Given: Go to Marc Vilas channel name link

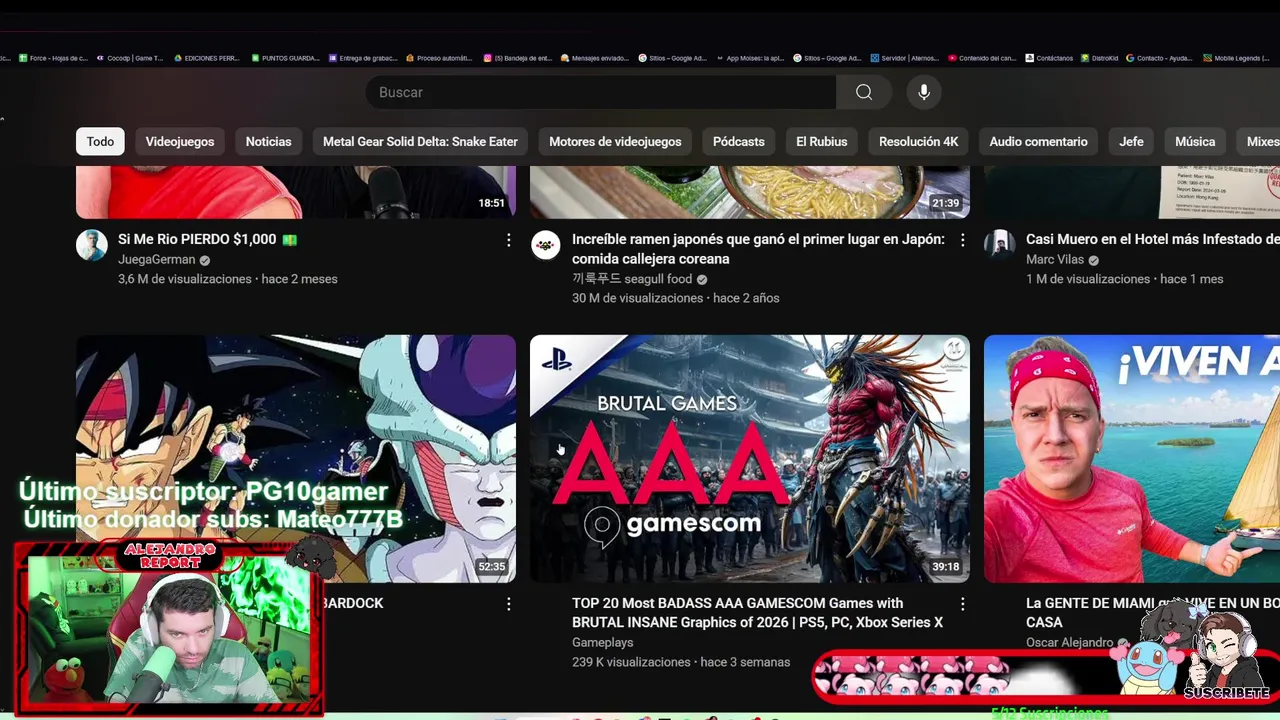Looking at the screenshot, I should click(1055, 260).
